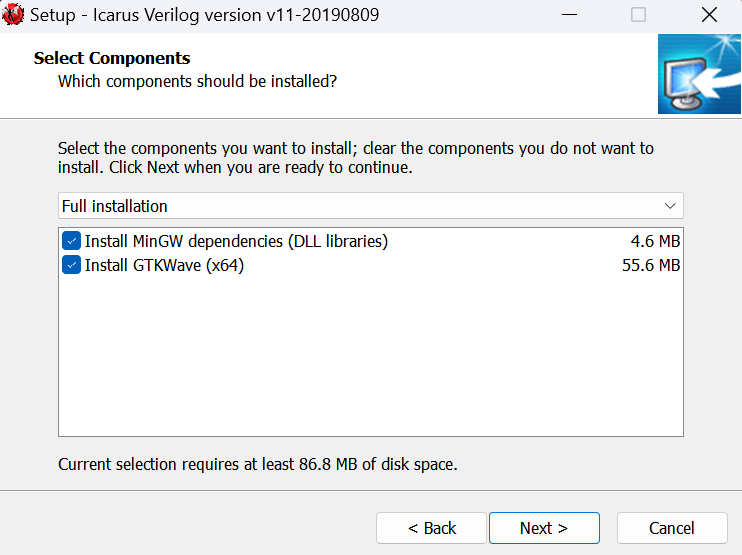Select the 'Install GTKWave (x64)' label text
The width and height of the screenshot is (742, 555).
(164, 265)
